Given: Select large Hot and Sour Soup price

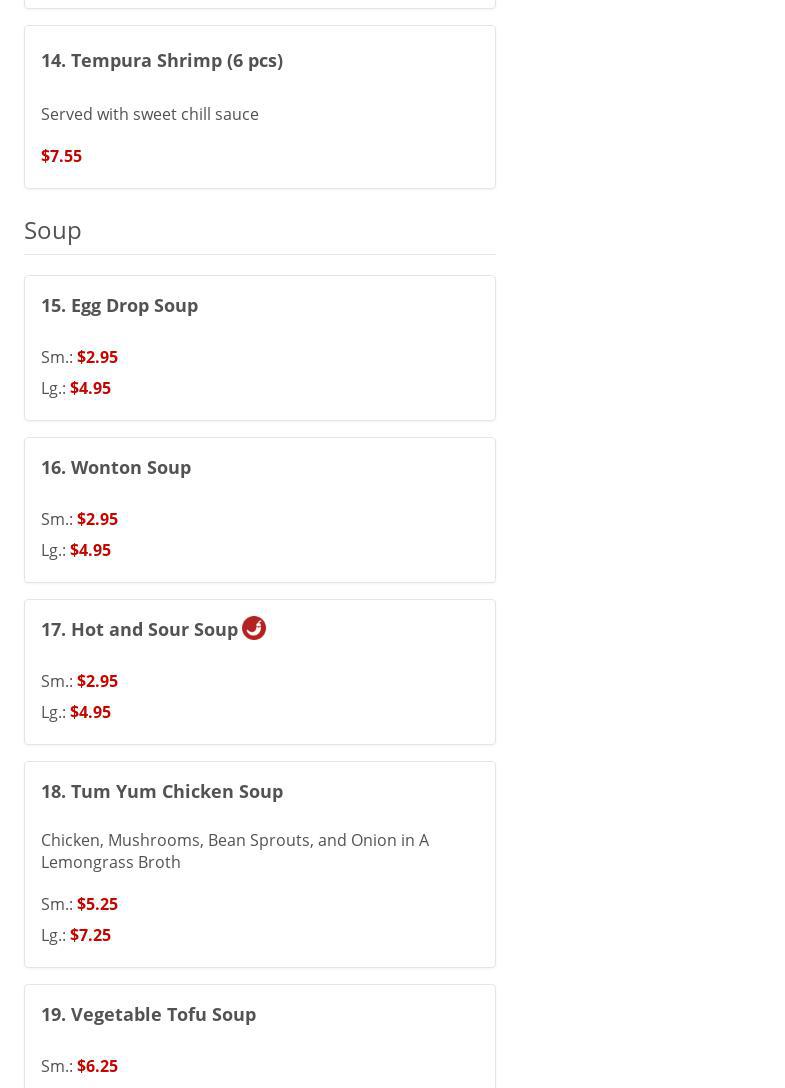Looking at the screenshot, I should click(x=90, y=712).
